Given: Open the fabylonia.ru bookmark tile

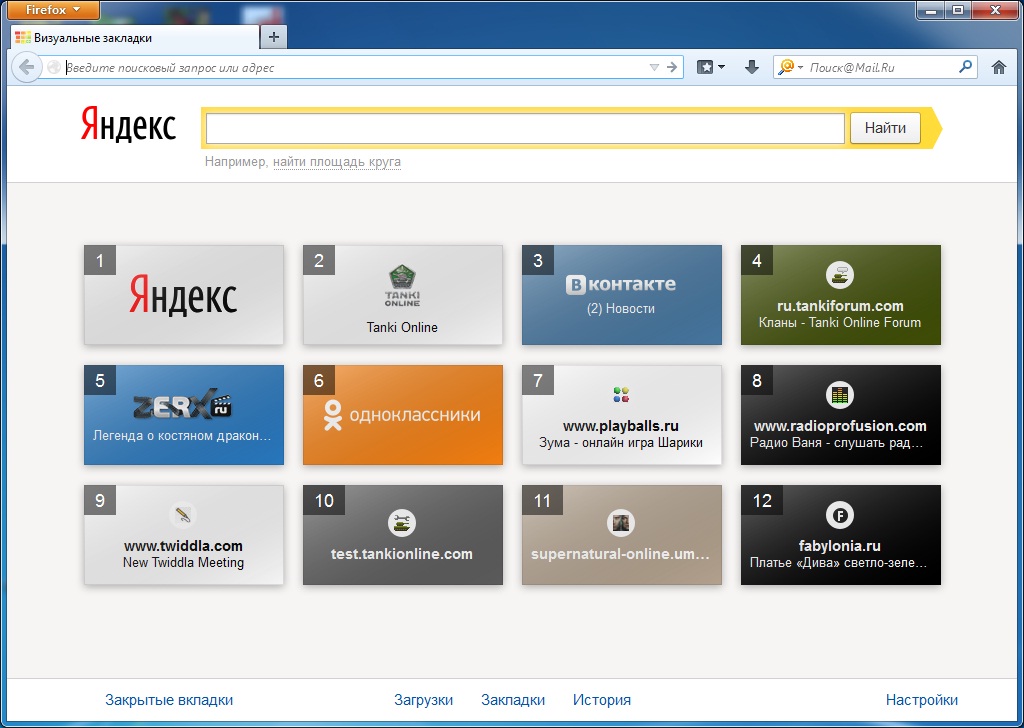Looking at the screenshot, I should pos(840,535).
